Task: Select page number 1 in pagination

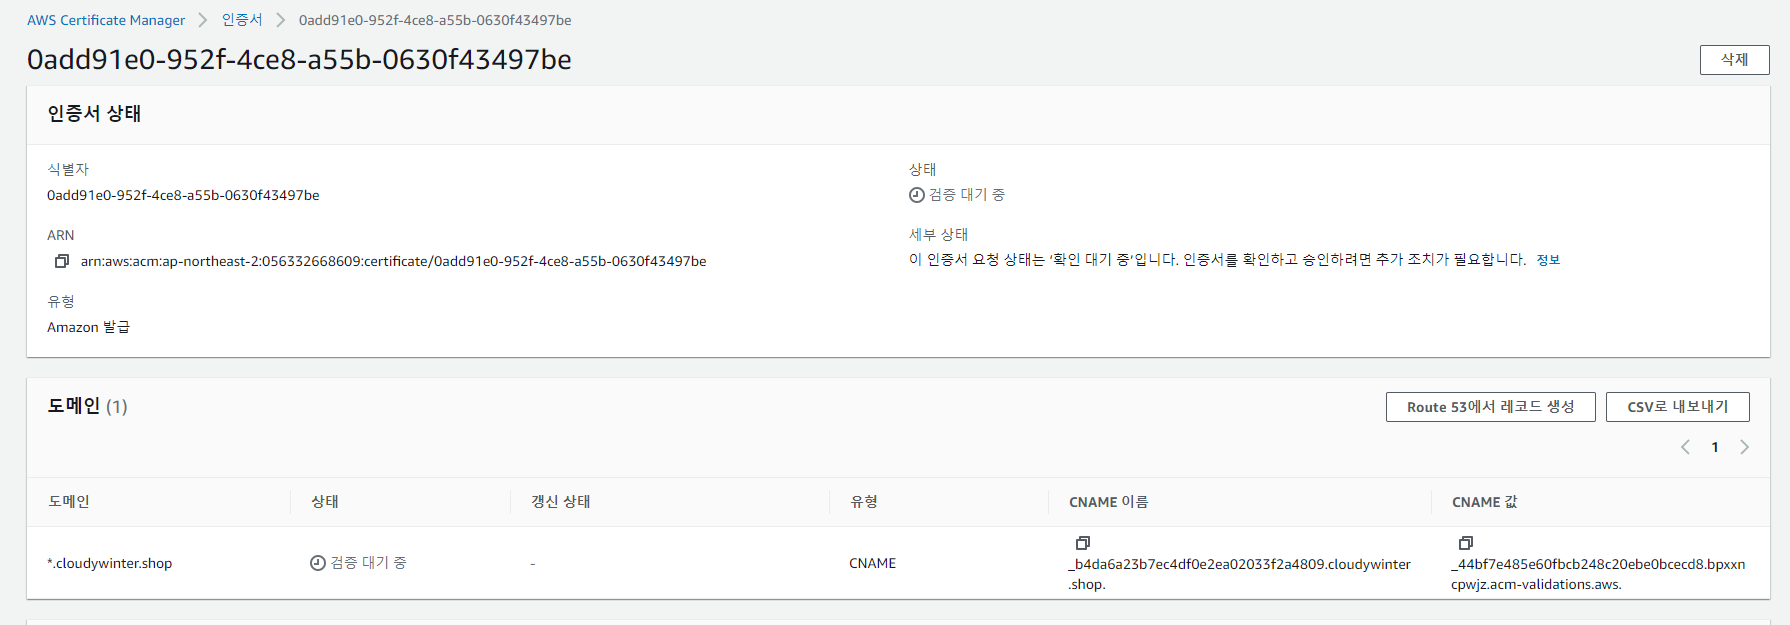Action: [x=1715, y=447]
